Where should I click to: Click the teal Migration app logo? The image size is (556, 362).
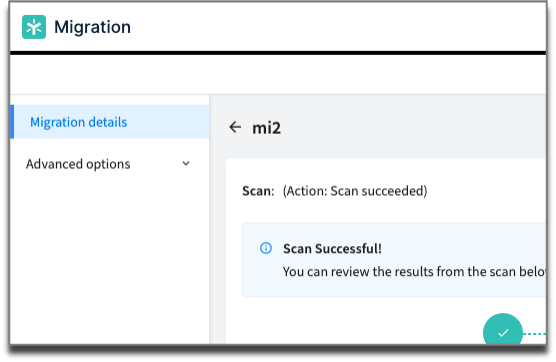[x=34, y=27]
